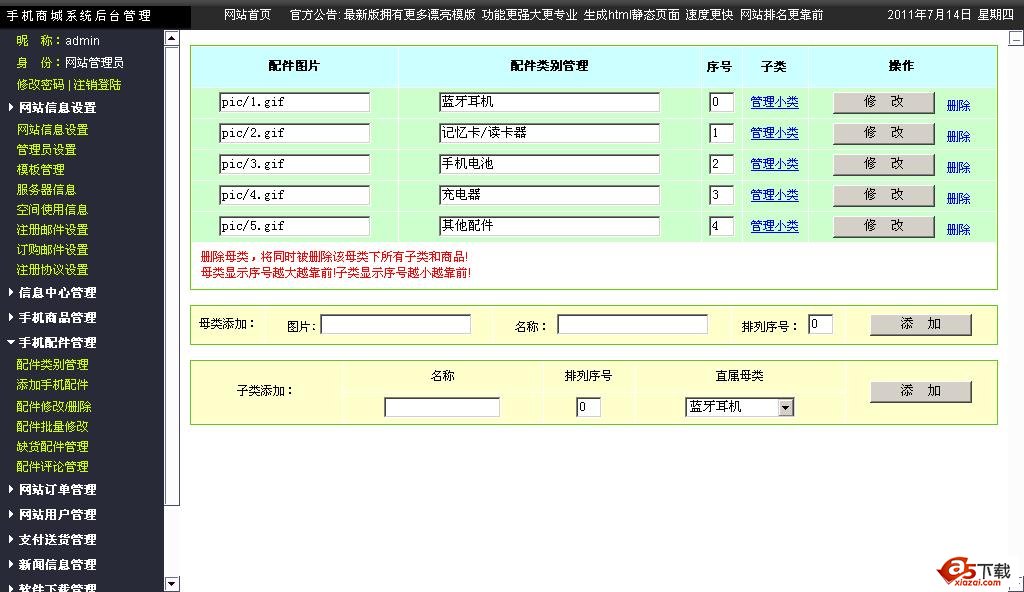
Task: Click 修改密码 link in sidebar
Action: [40, 85]
